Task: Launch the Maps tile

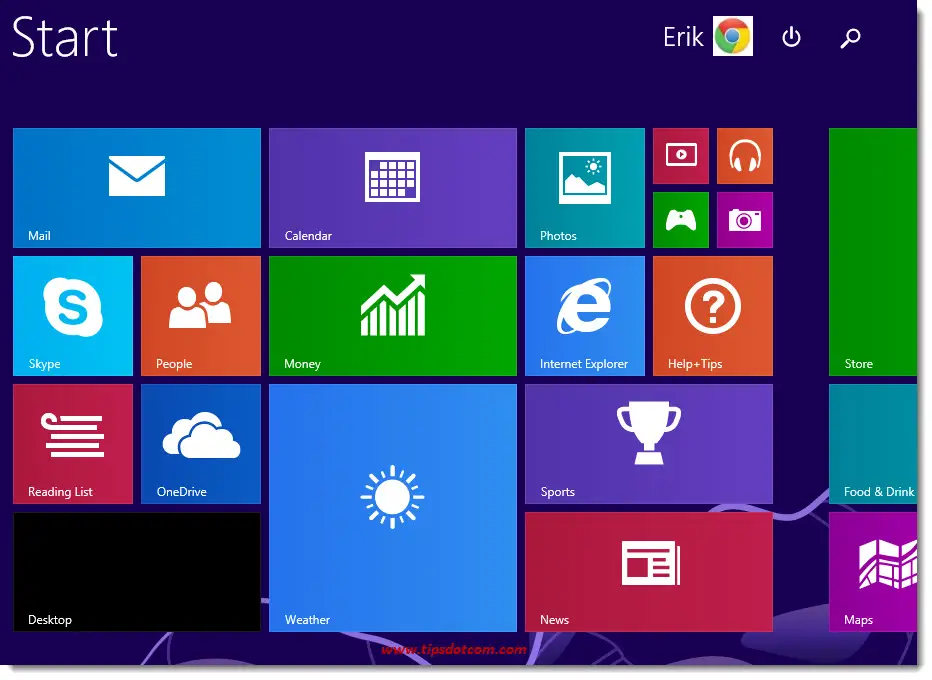Action: [873, 572]
